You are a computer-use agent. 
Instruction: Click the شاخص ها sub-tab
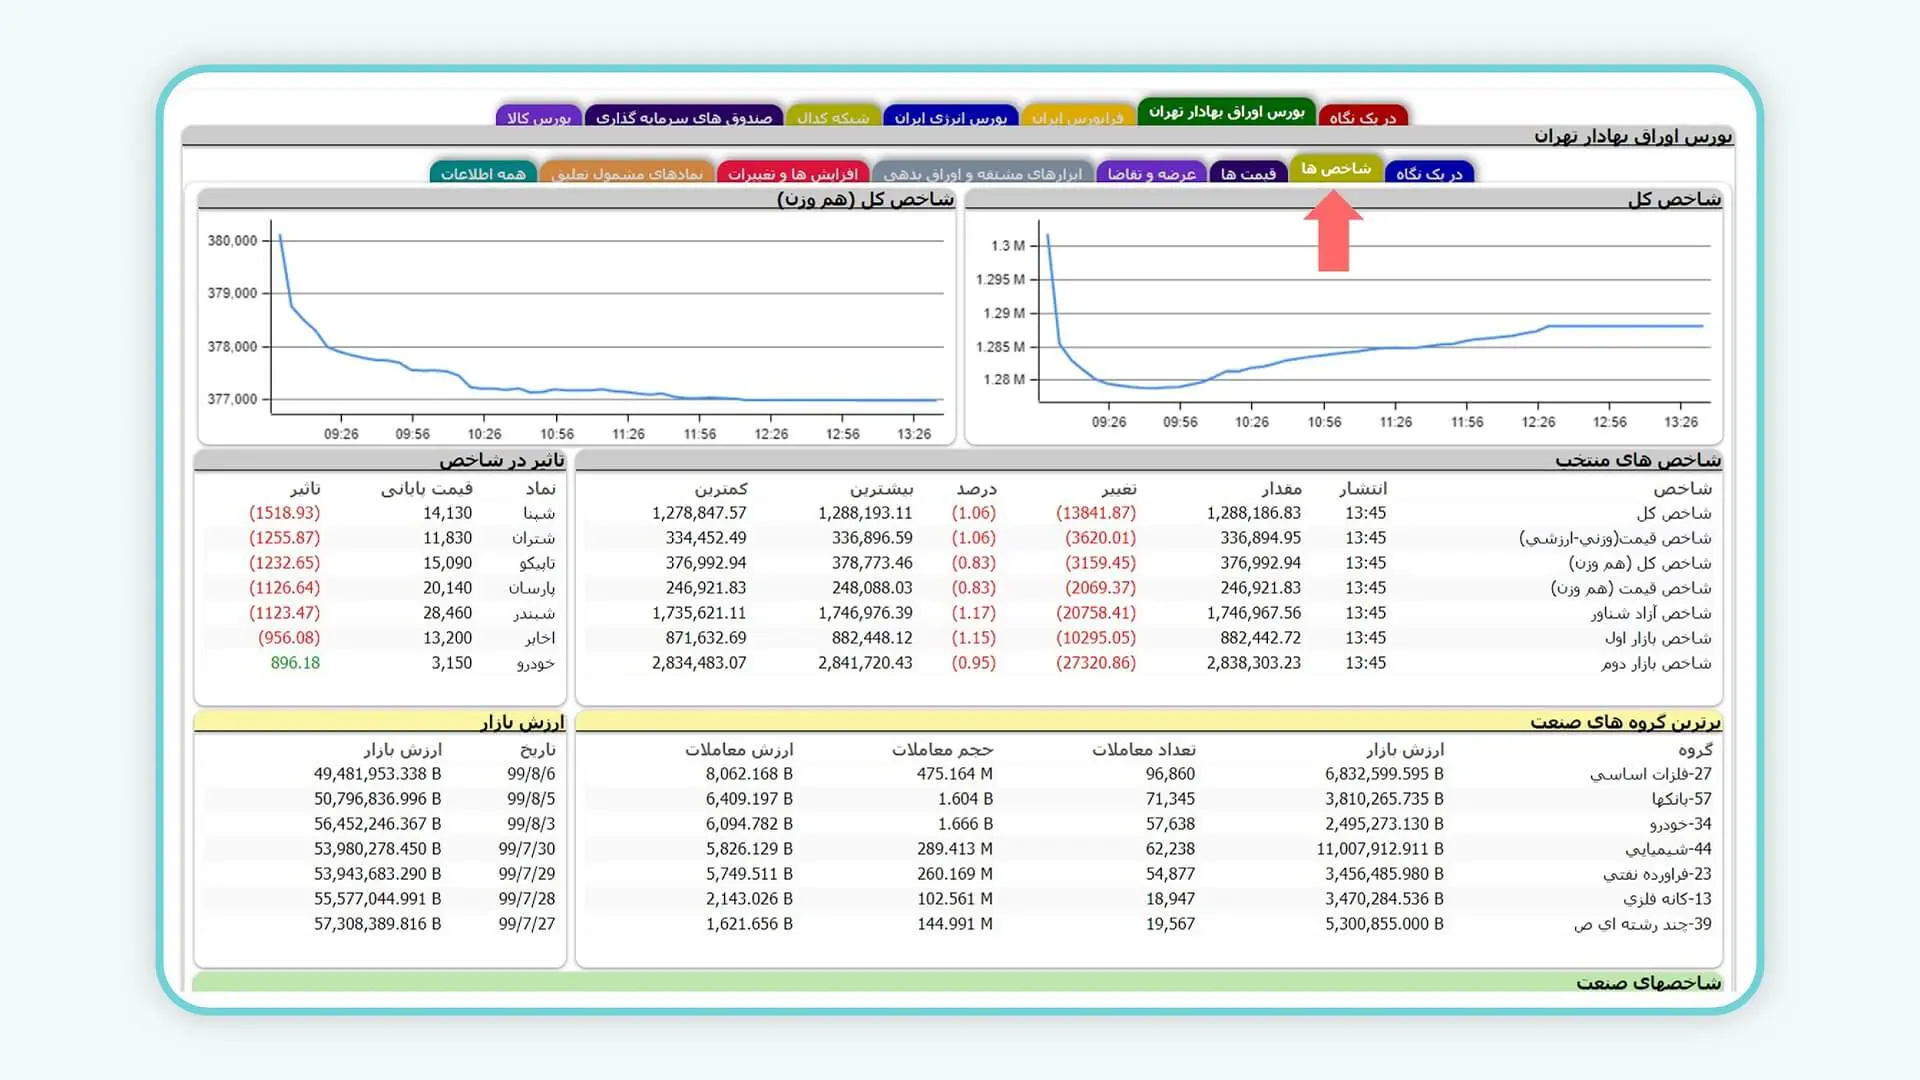1336,168
